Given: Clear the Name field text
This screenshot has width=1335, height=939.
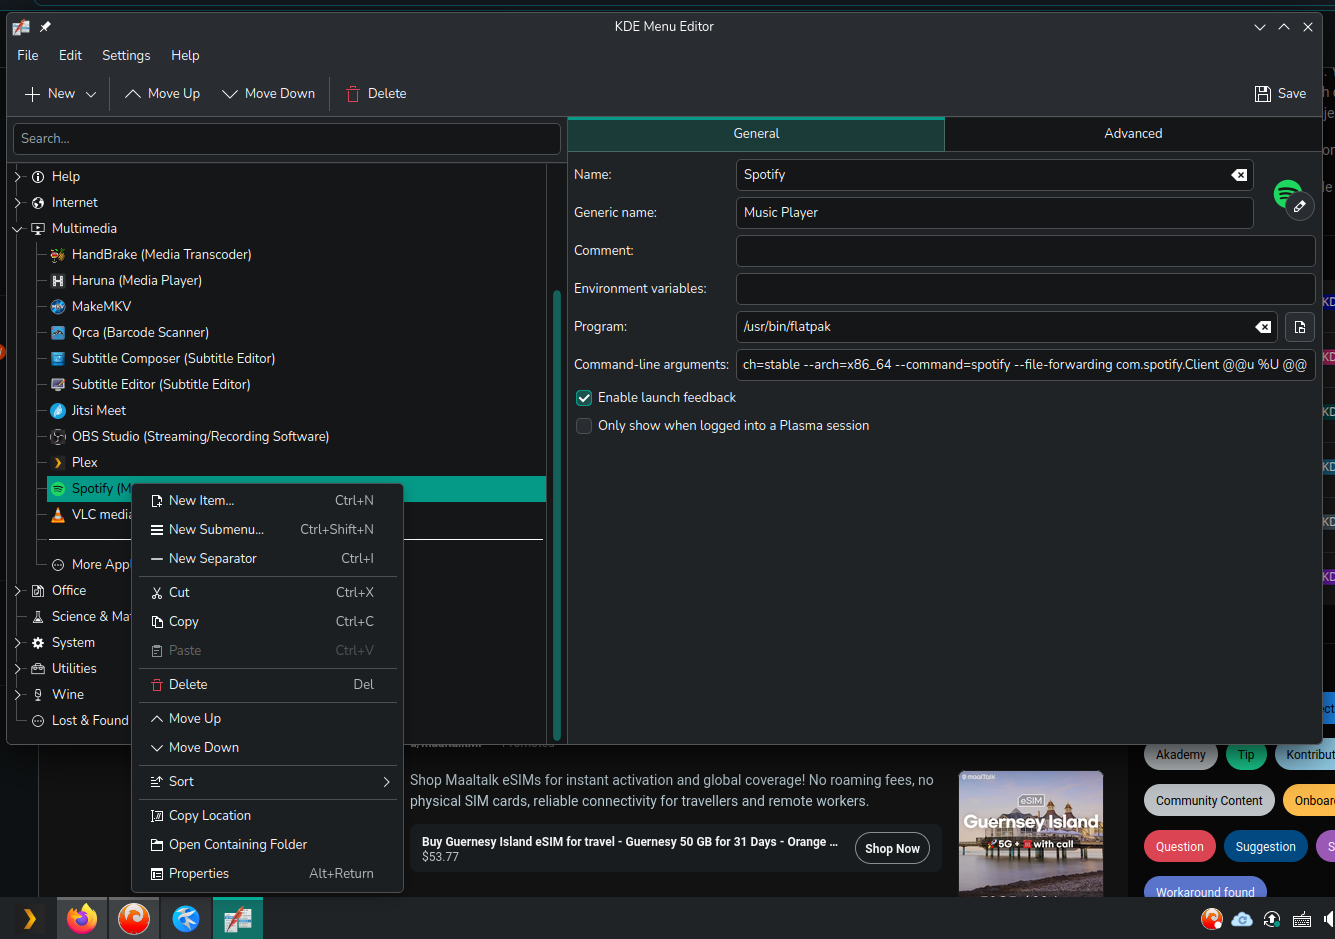Looking at the screenshot, I should coord(1239,175).
